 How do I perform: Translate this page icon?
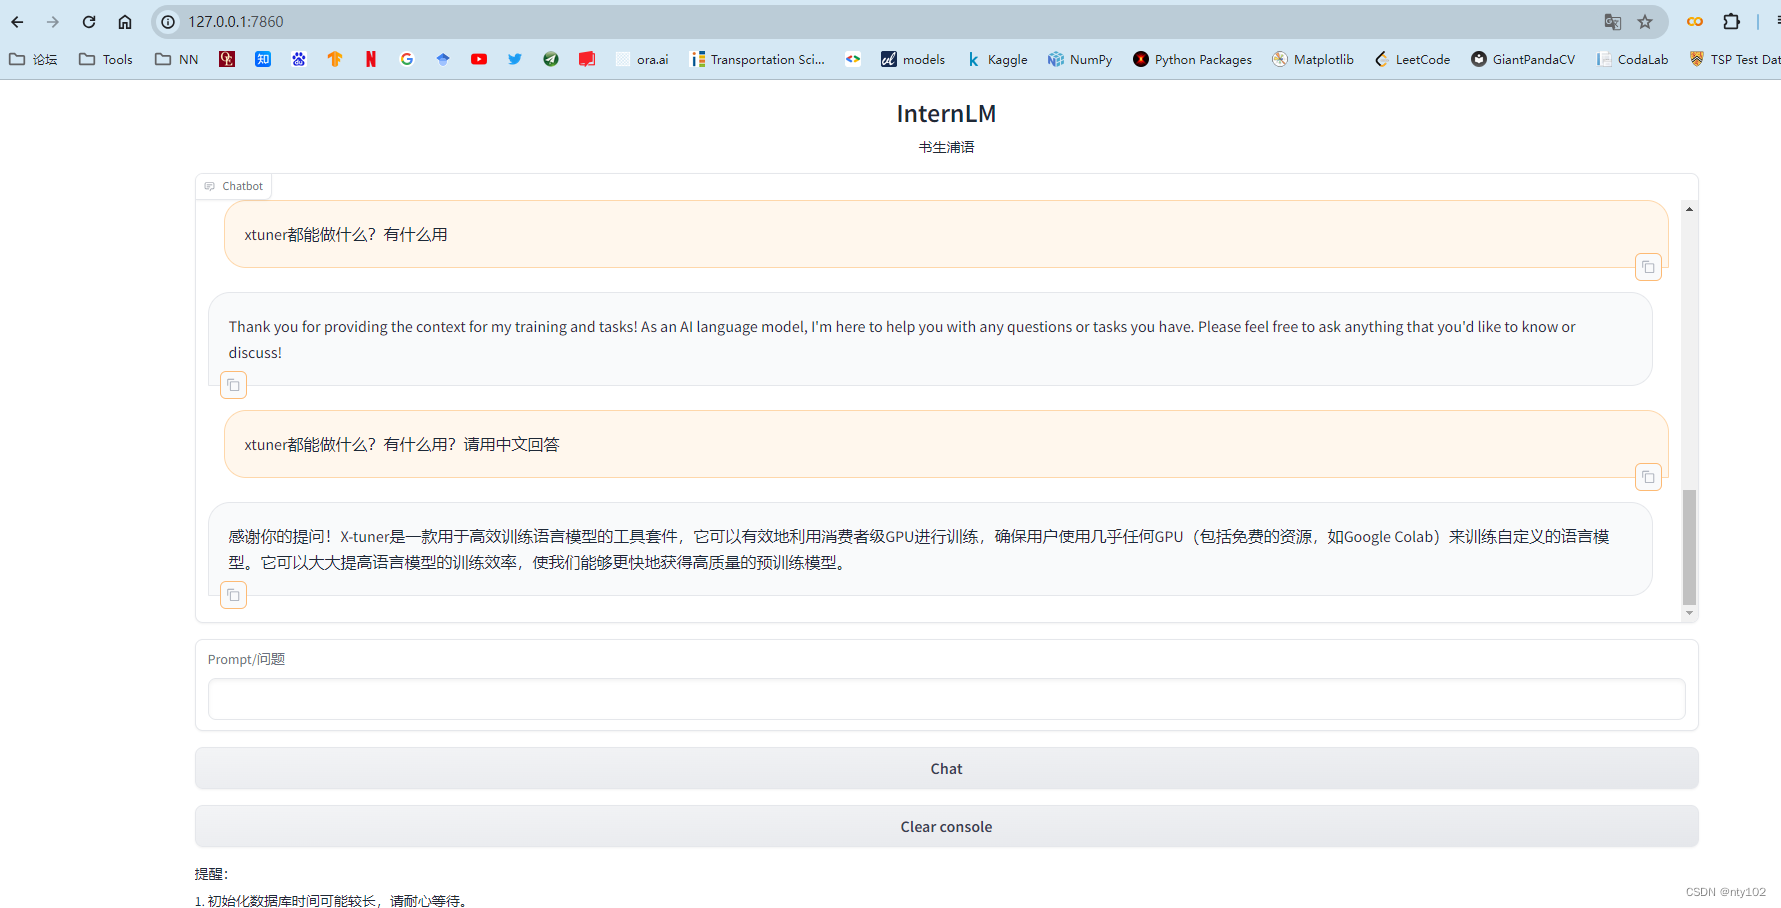point(1613,22)
